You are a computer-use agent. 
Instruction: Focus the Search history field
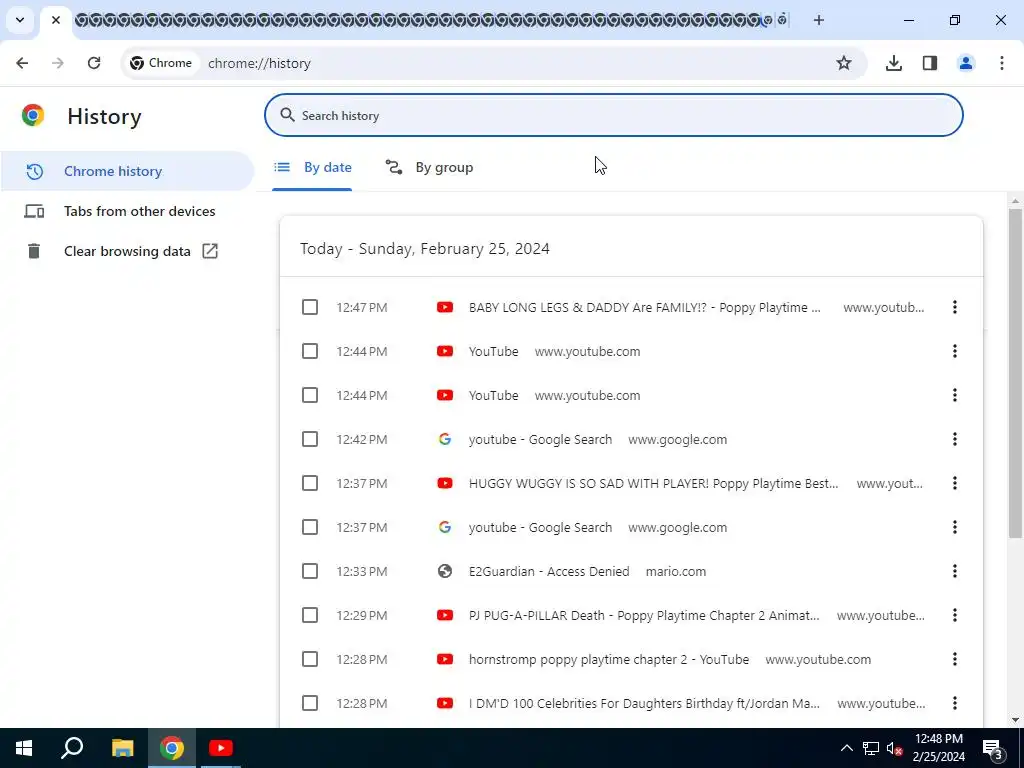point(614,116)
